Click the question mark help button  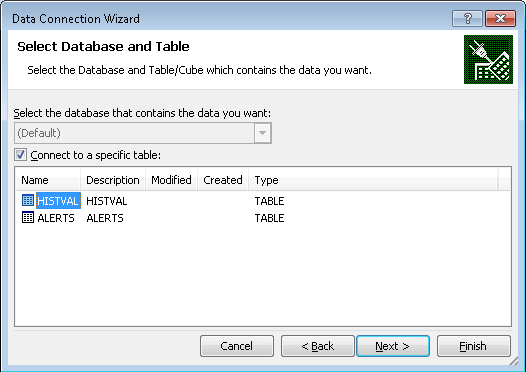click(x=467, y=18)
